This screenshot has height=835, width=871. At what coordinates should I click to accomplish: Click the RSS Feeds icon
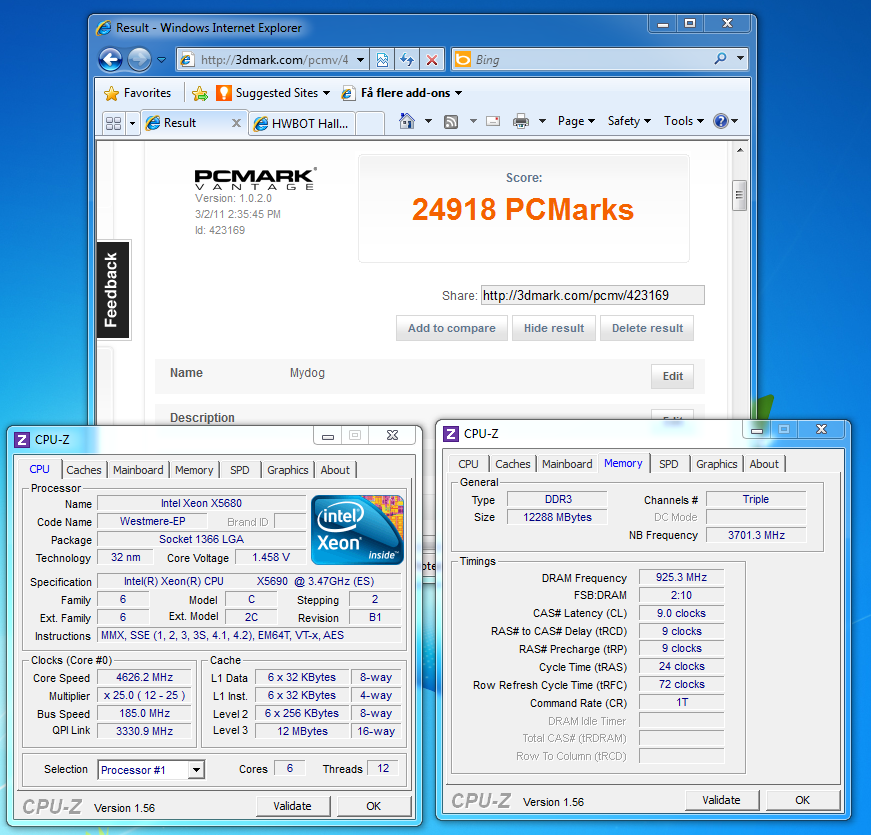451,121
